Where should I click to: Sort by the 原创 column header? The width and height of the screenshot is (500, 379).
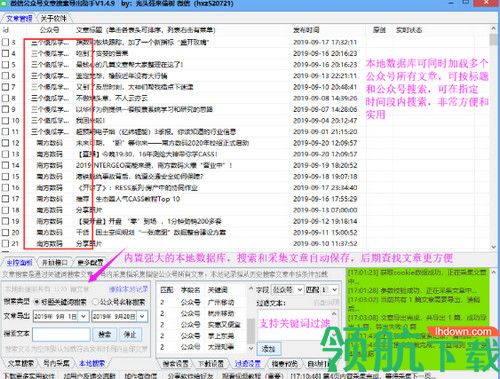379,30
